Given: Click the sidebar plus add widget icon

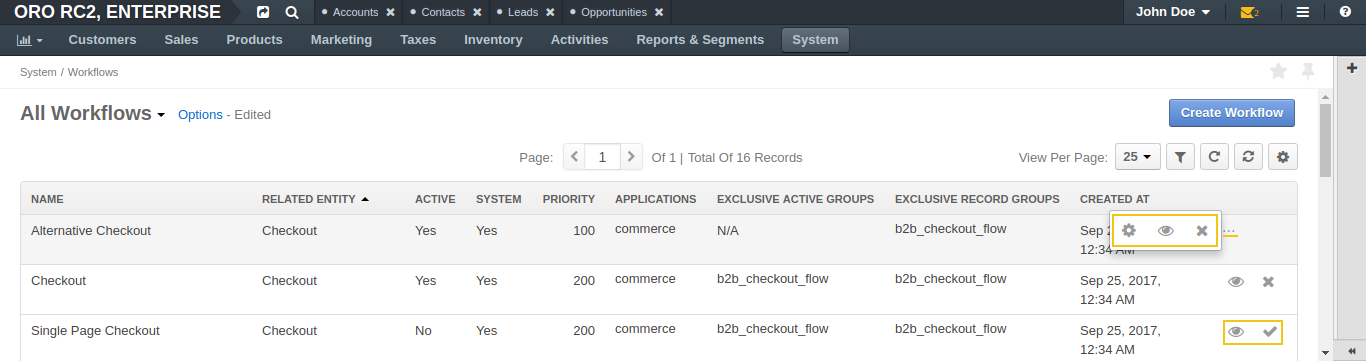Looking at the screenshot, I should pyautogui.click(x=1352, y=67).
